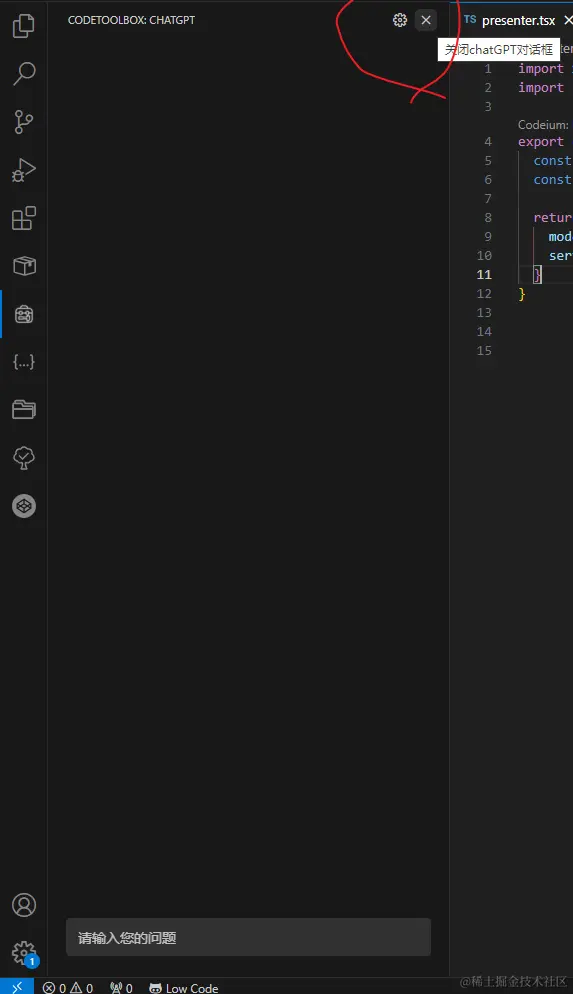Open the curly braces sidebar view
The image size is (573, 994).
(23, 362)
